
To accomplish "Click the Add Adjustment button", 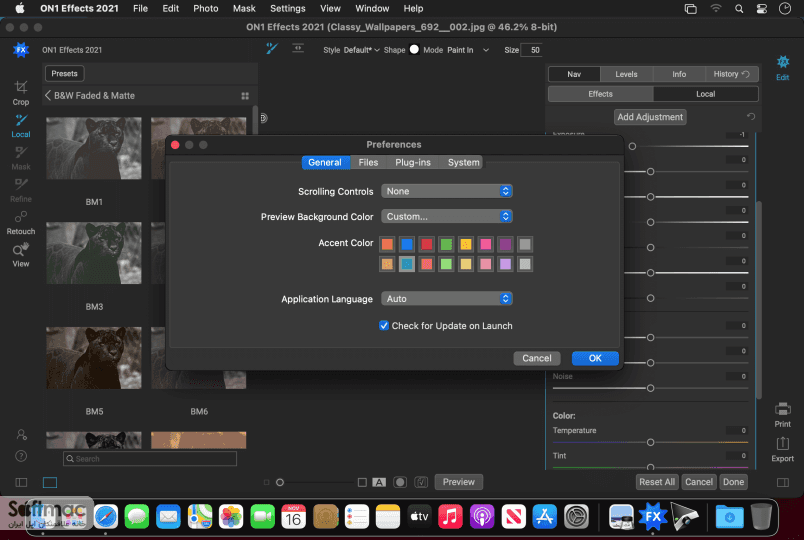I will point(650,117).
